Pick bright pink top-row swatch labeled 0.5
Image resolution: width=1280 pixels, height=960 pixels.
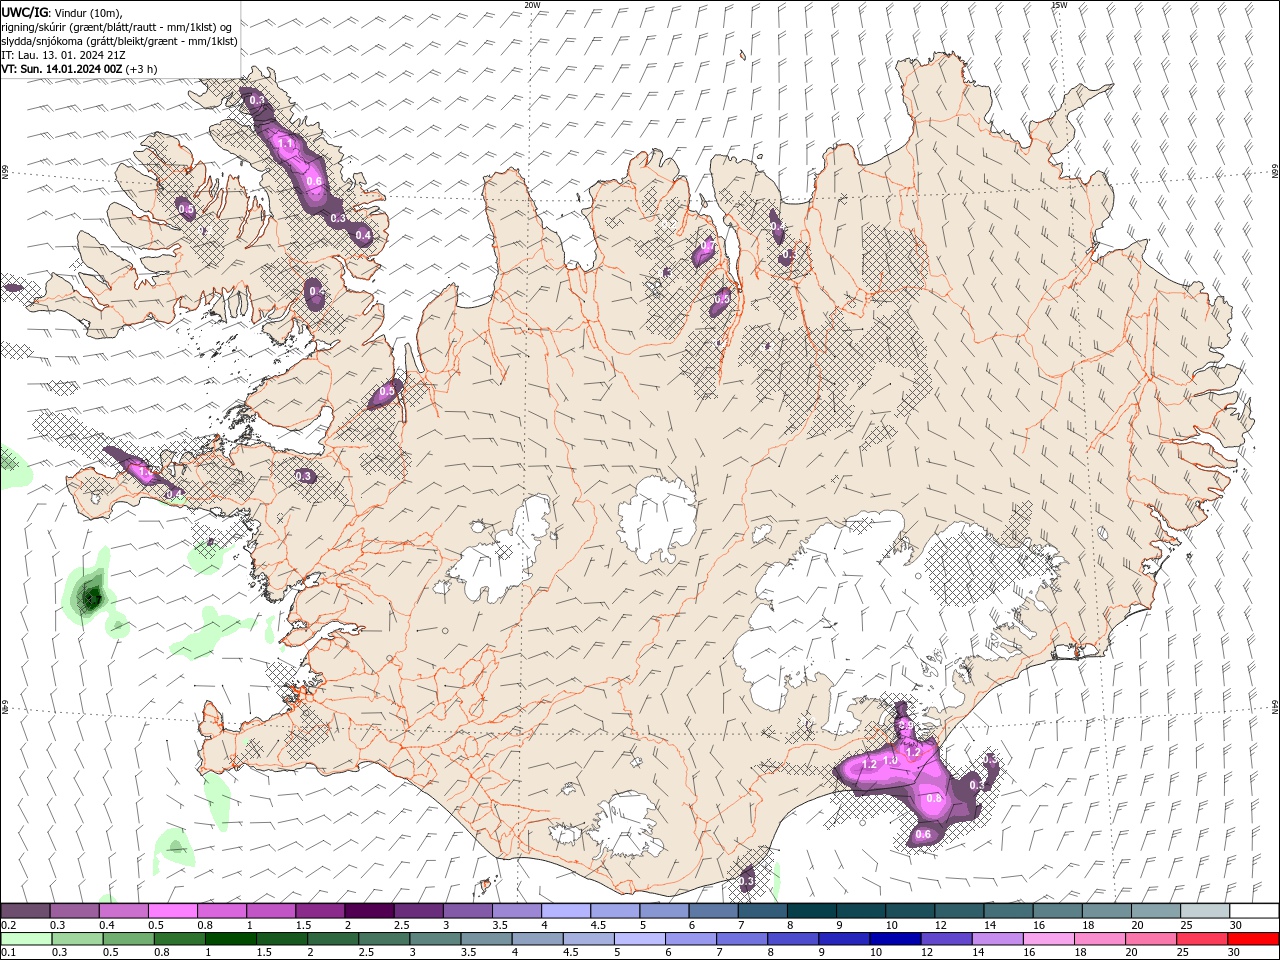172,911
